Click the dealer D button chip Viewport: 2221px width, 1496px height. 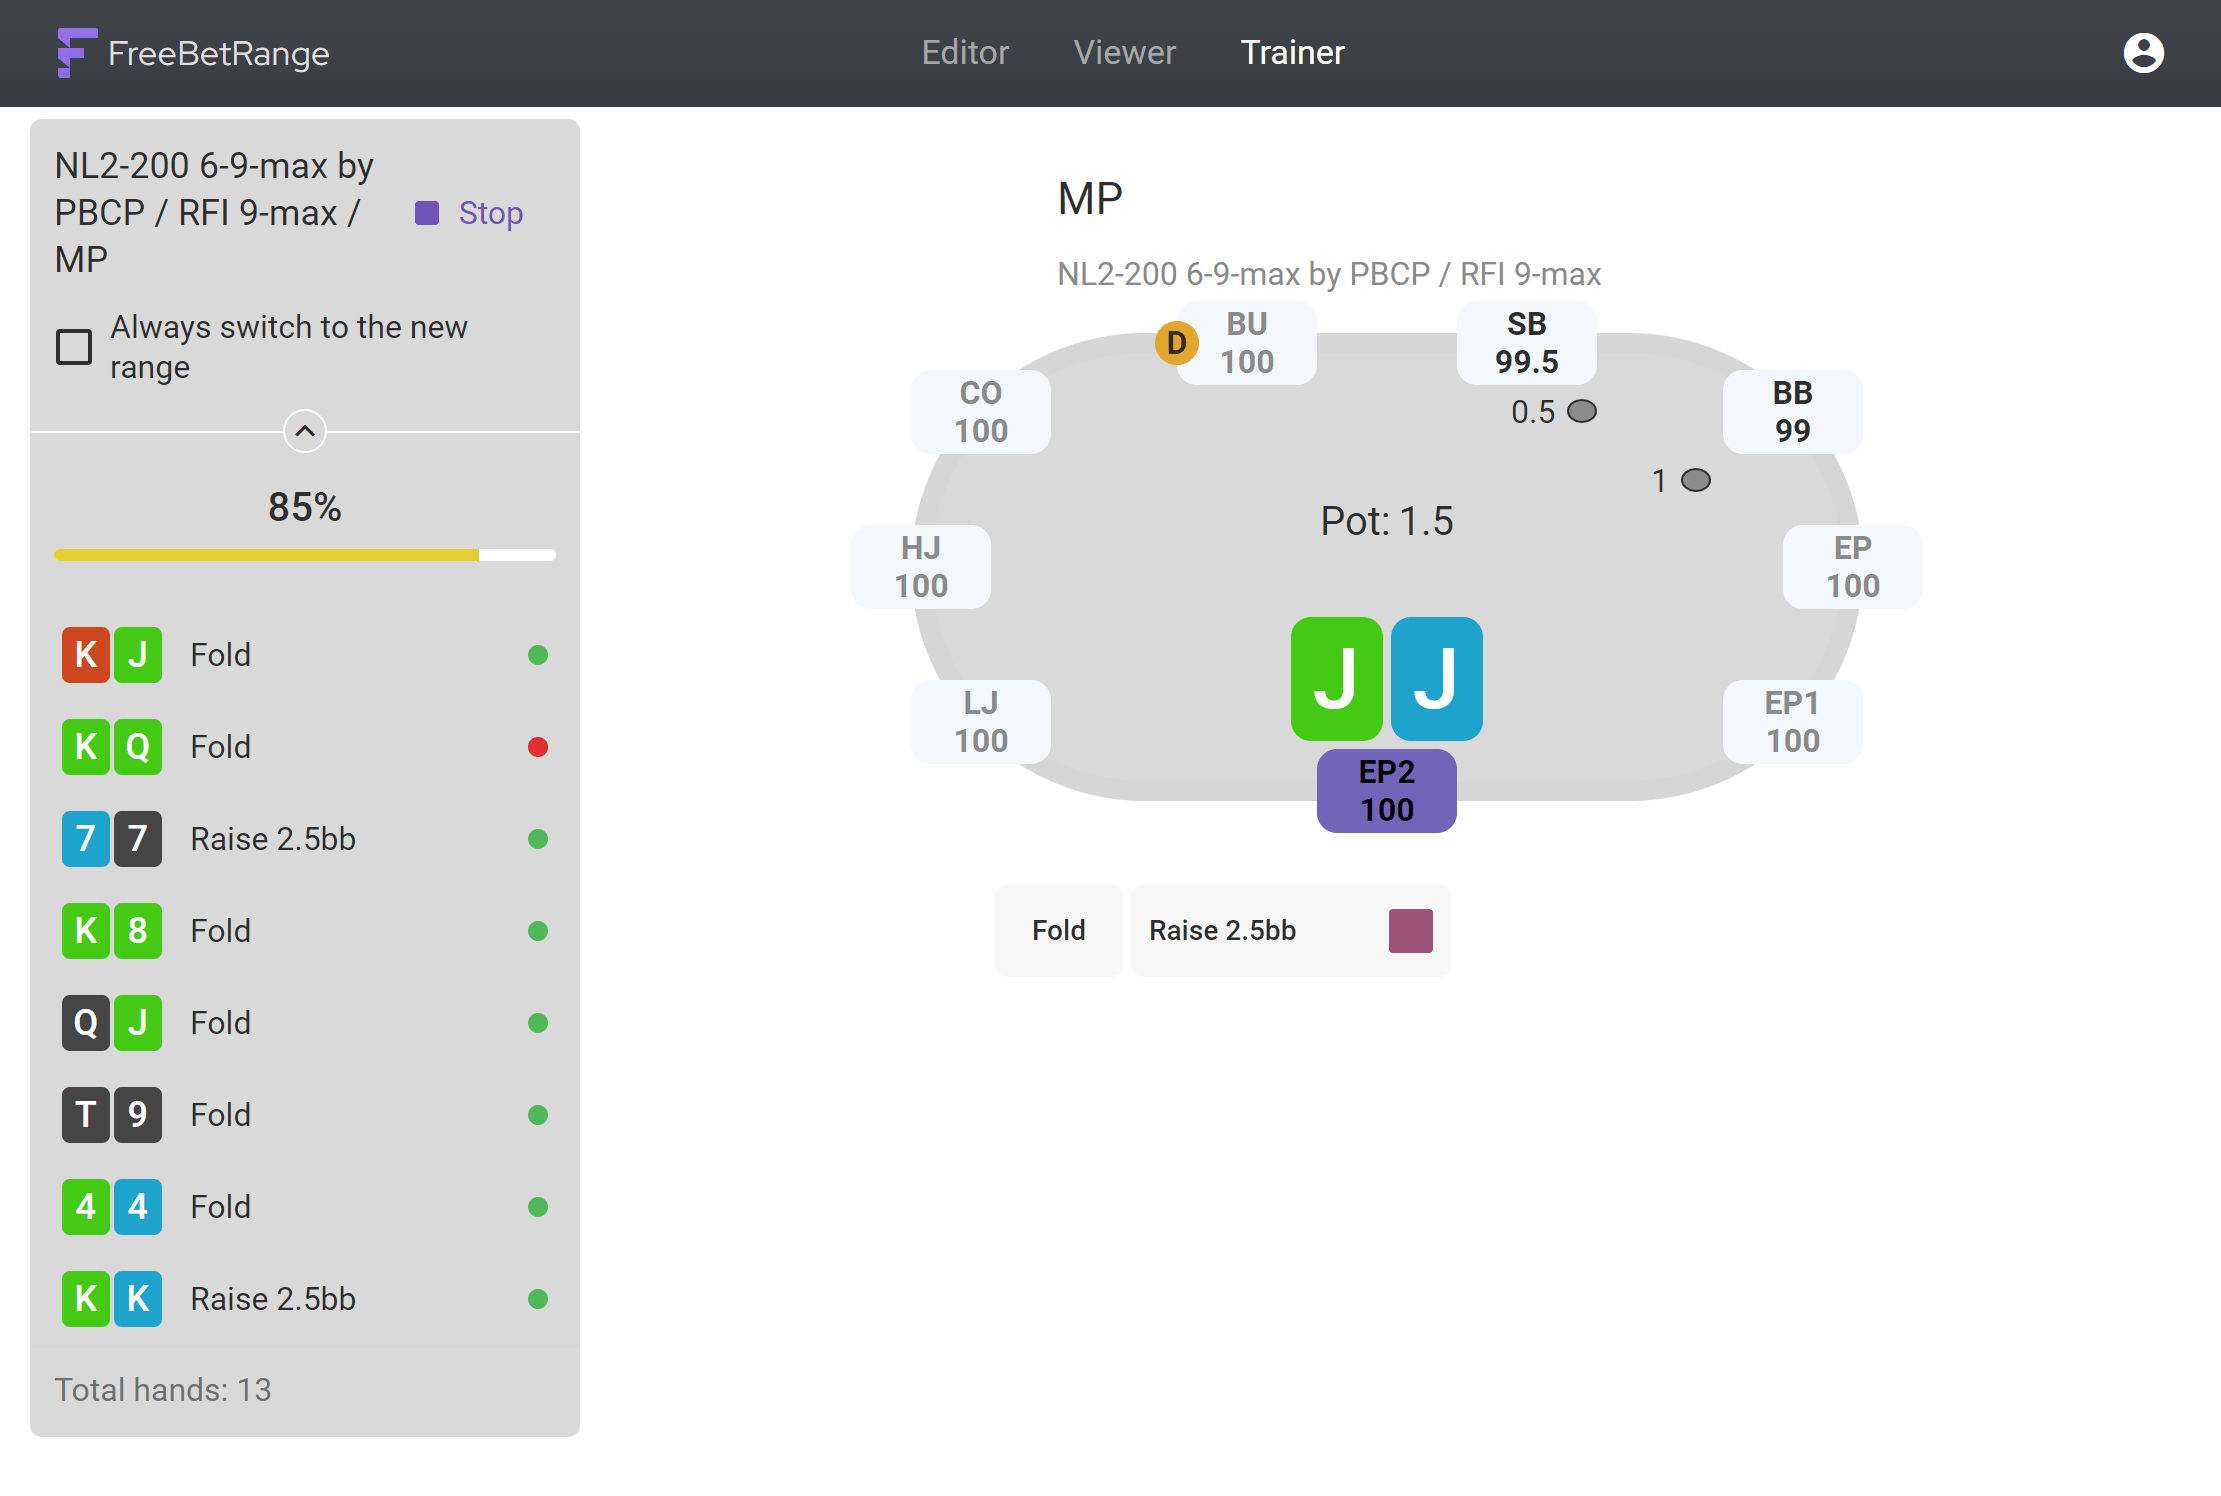tap(1176, 343)
